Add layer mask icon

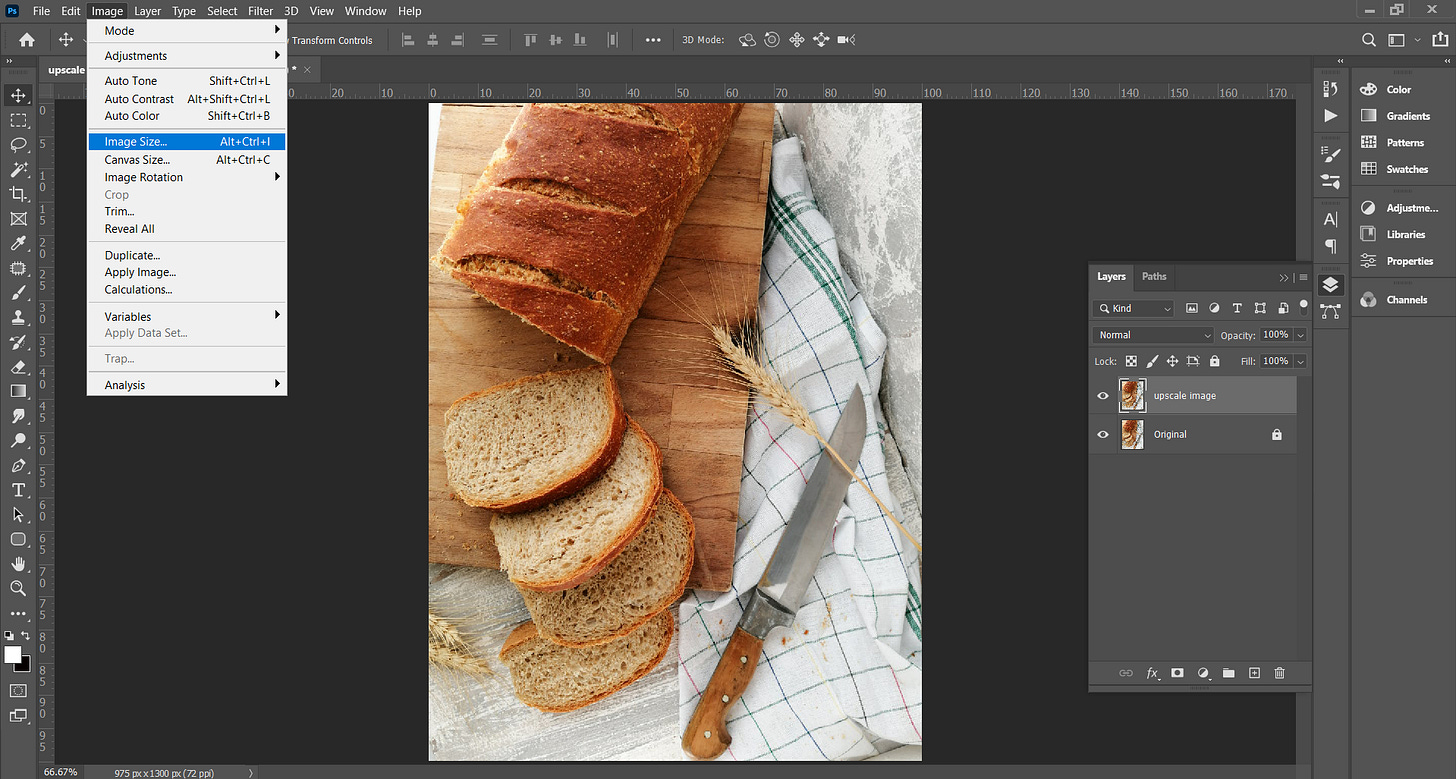click(1177, 673)
